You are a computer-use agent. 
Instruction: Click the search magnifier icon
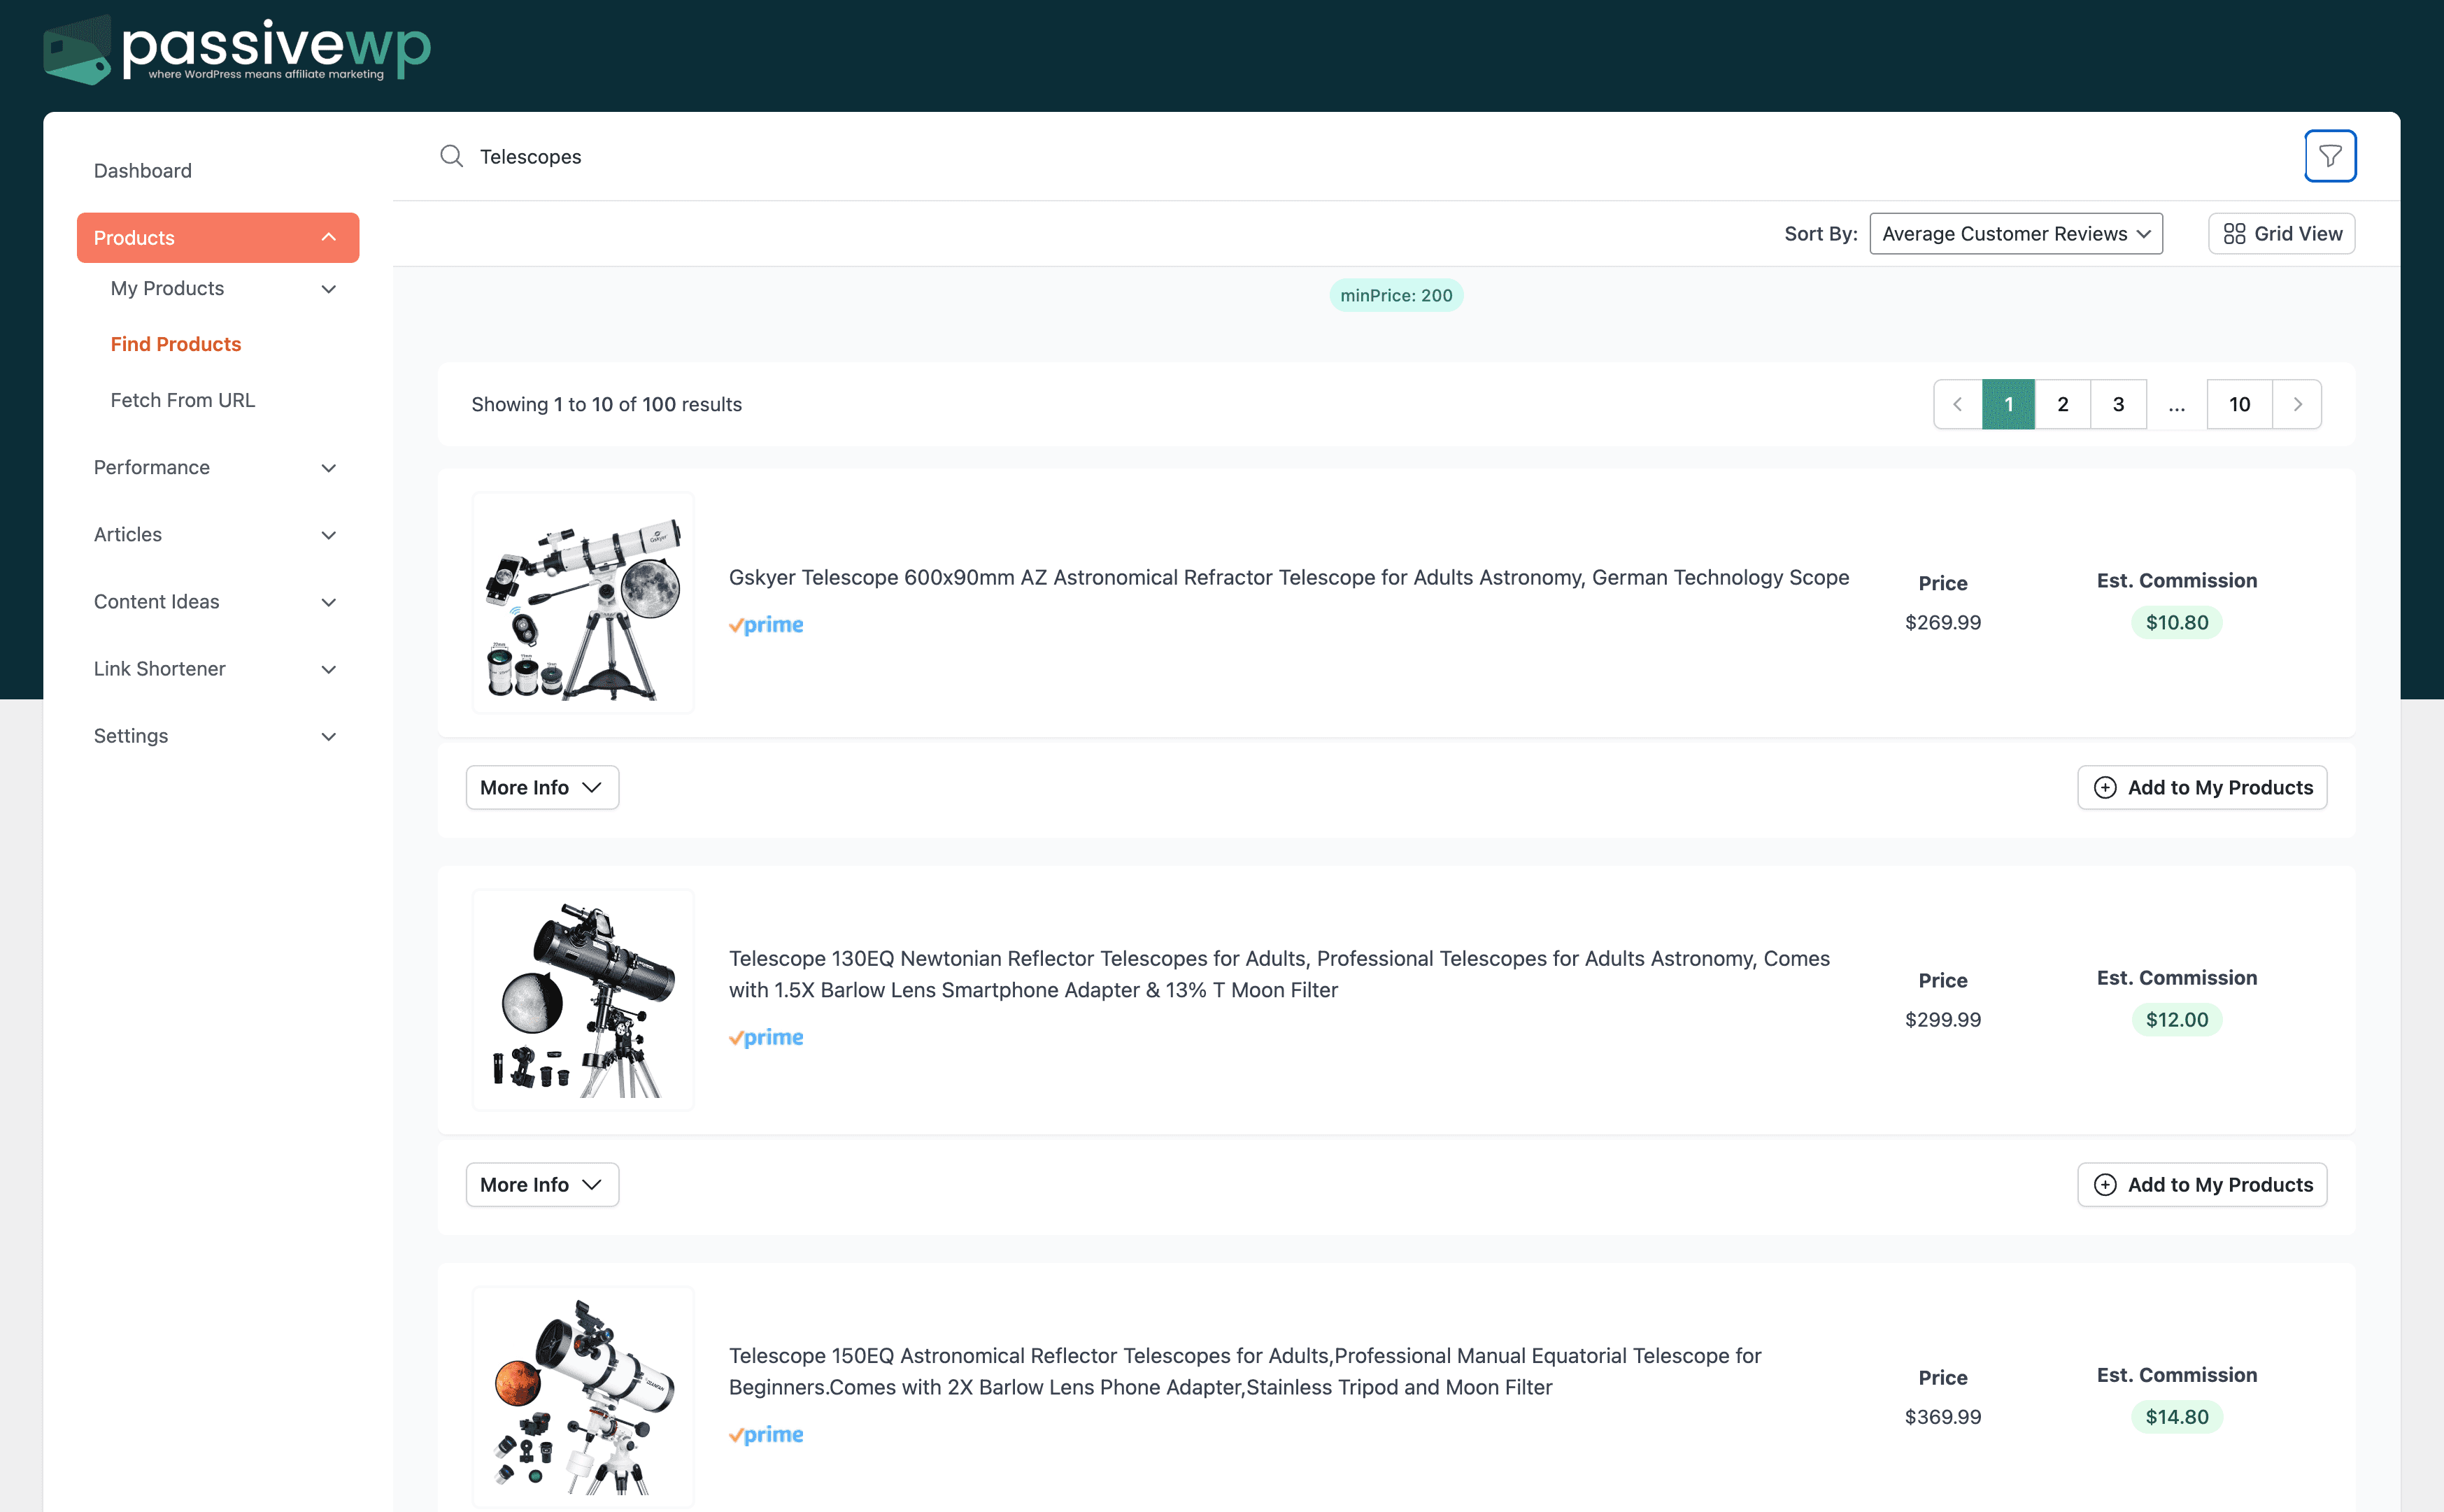click(451, 156)
